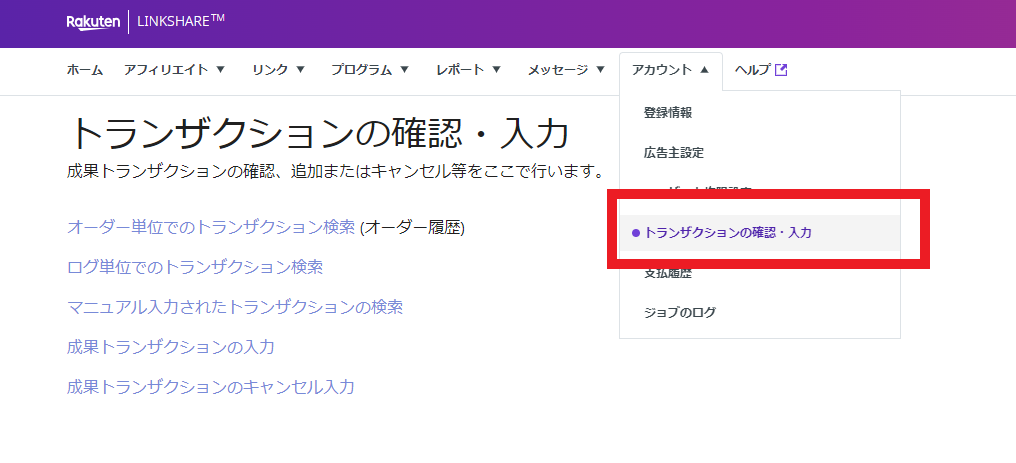Open オーダー単位でのトランザクション検索 link

pyautogui.click(x=211, y=228)
